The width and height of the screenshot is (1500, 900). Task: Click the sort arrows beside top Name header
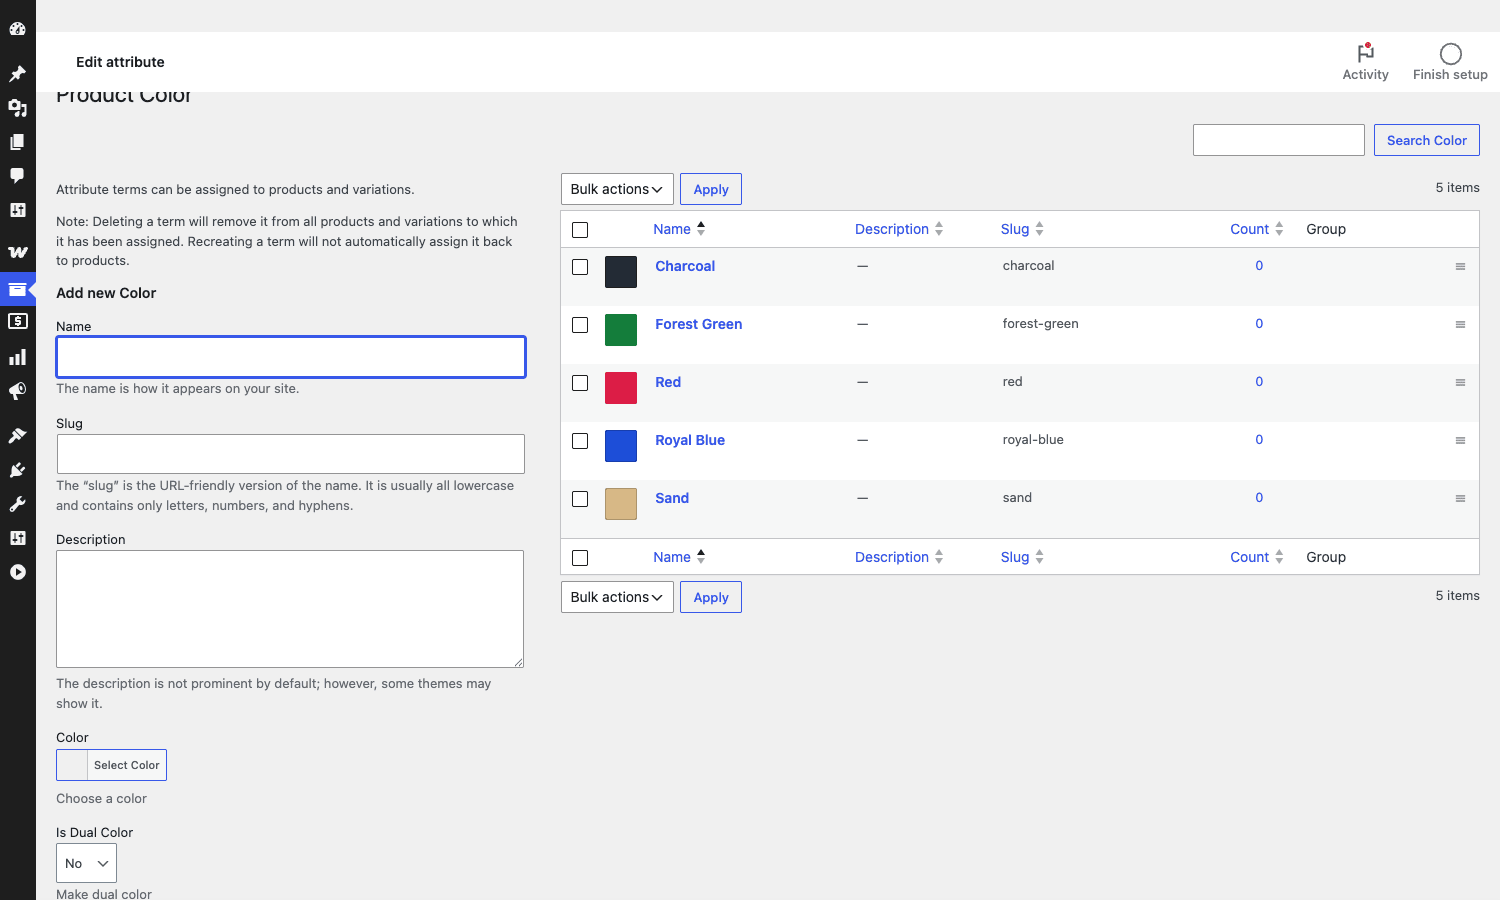click(701, 229)
